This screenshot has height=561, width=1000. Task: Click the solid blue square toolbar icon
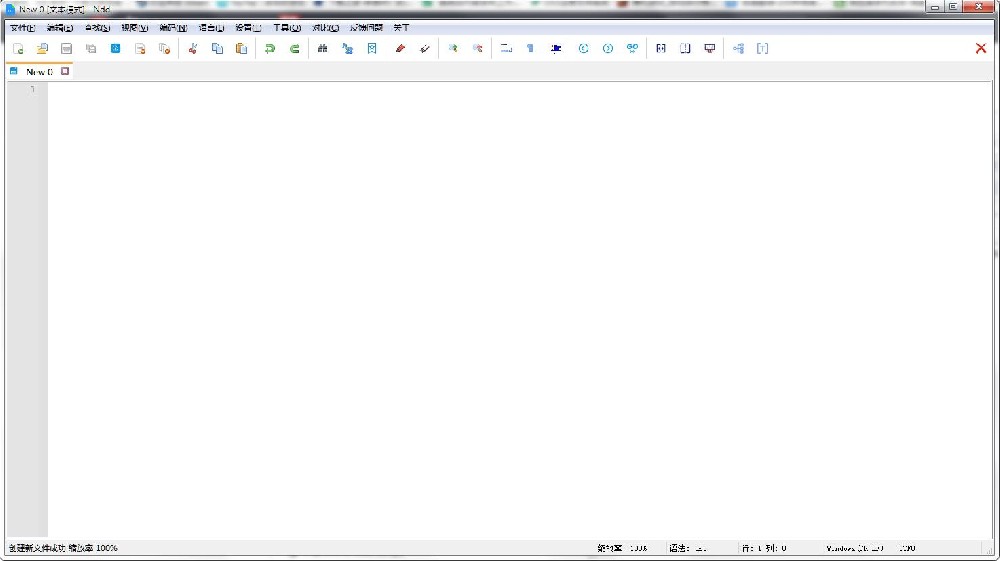115,48
